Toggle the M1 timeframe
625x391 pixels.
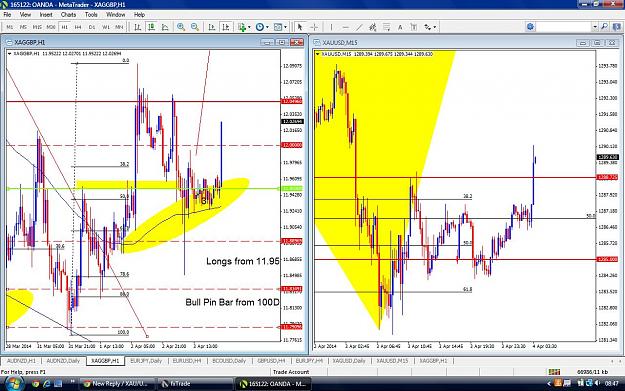click(x=10, y=27)
